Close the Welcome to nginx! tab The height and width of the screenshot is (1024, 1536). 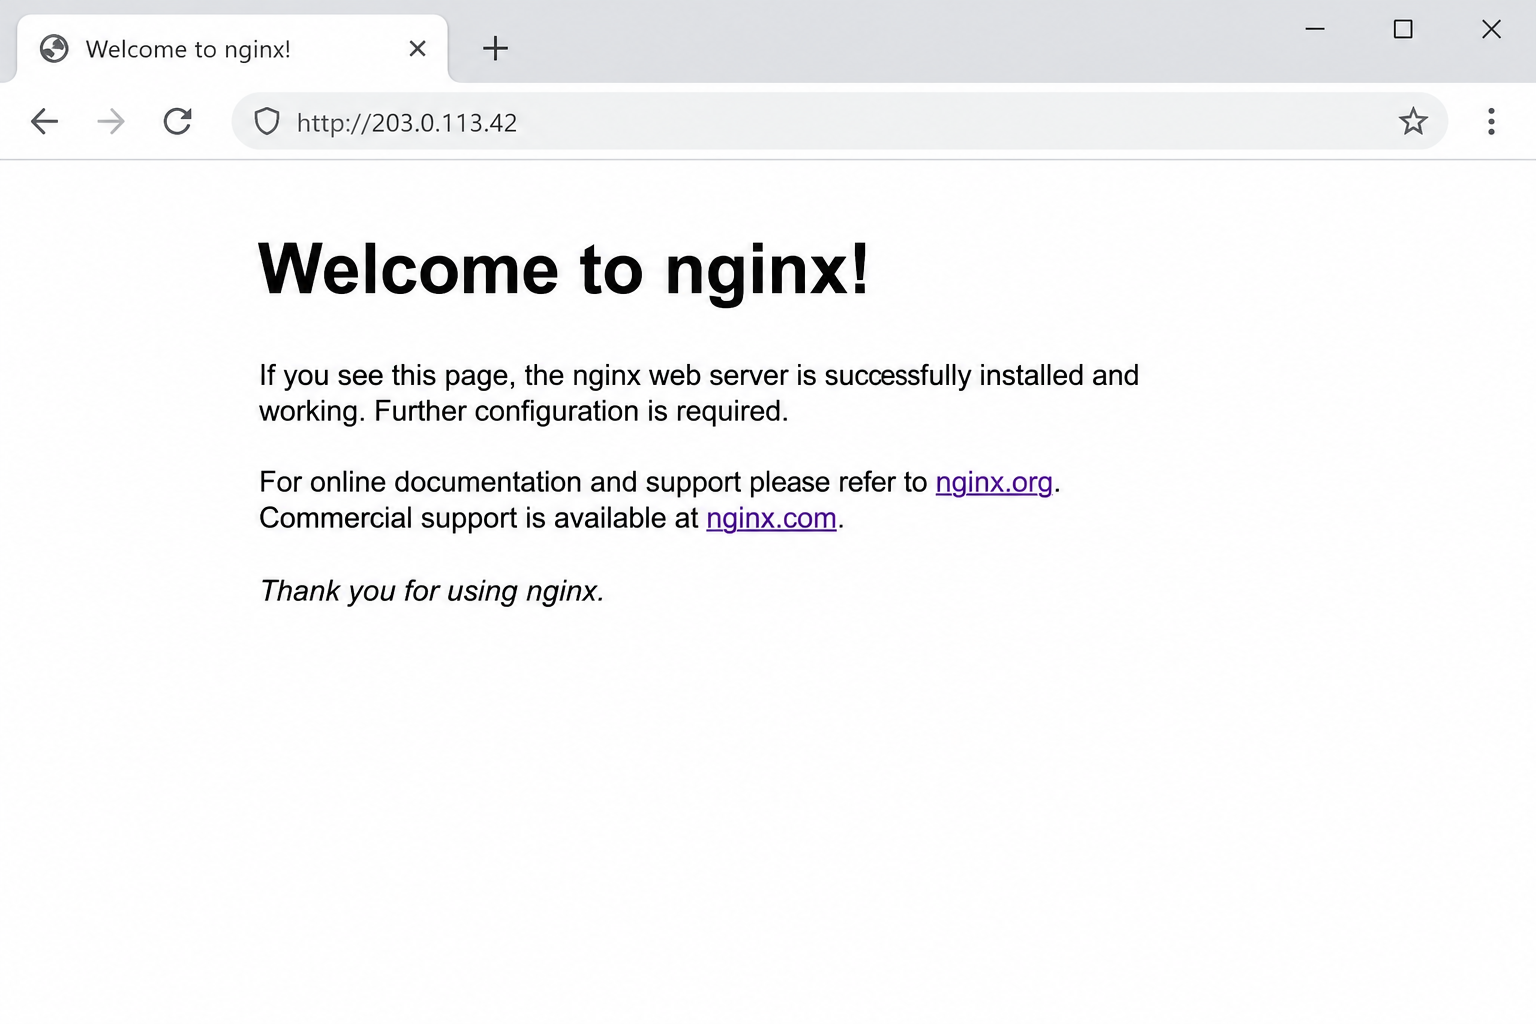[x=418, y=48]
